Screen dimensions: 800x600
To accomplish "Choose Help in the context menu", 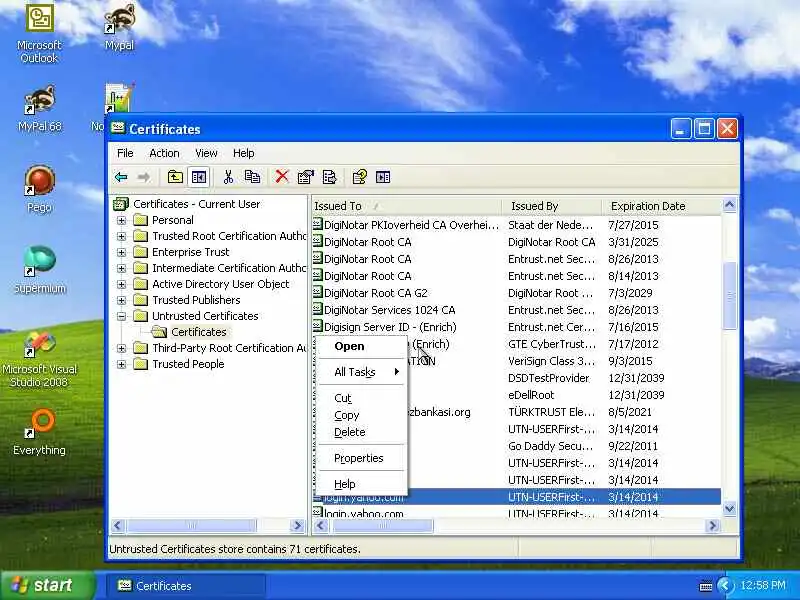I will point(361,484).
